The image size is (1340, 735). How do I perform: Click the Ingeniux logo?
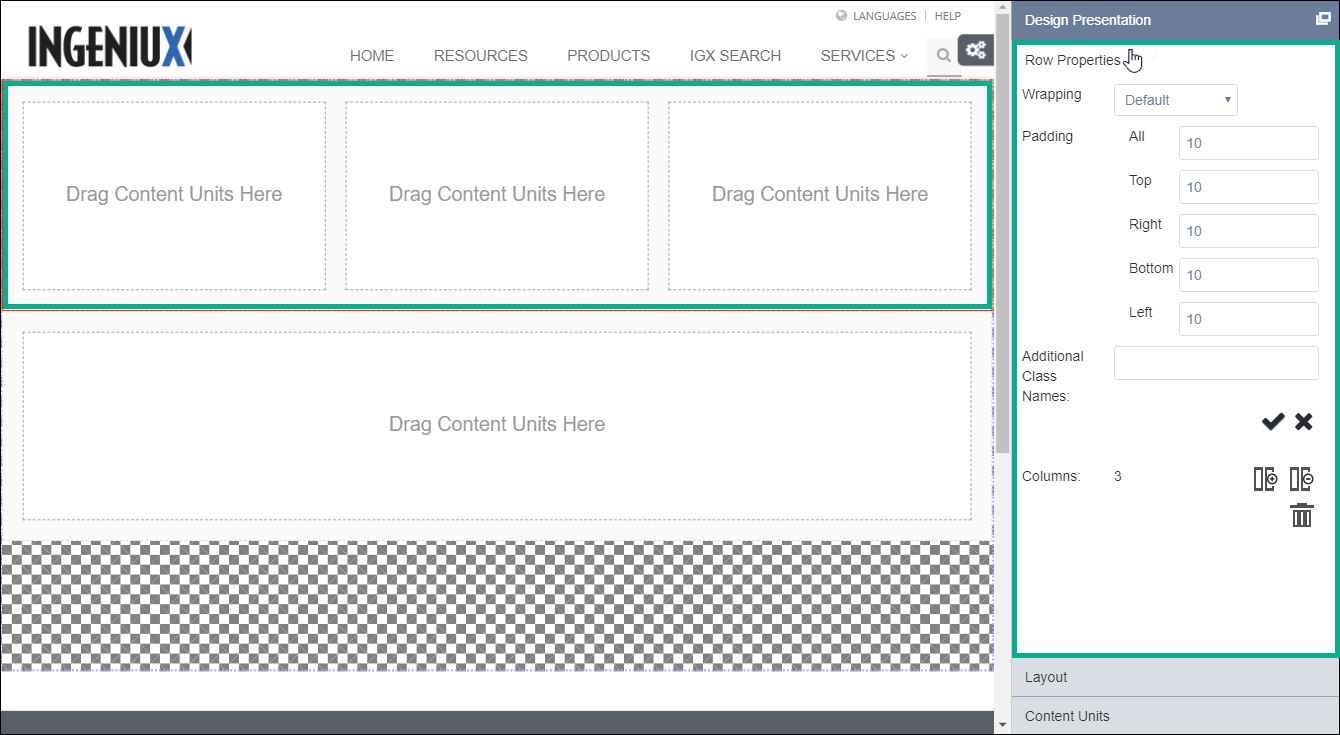109,47
